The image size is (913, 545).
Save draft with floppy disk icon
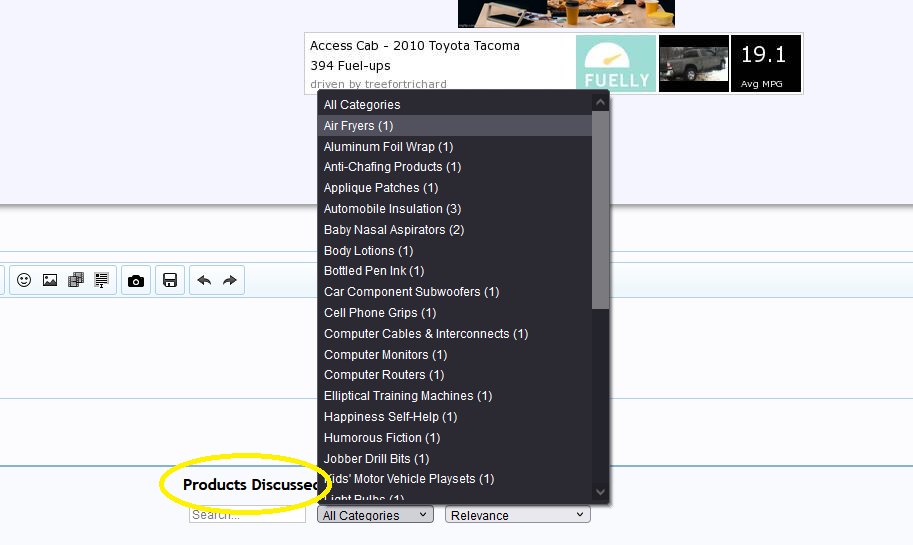point(170,281)
